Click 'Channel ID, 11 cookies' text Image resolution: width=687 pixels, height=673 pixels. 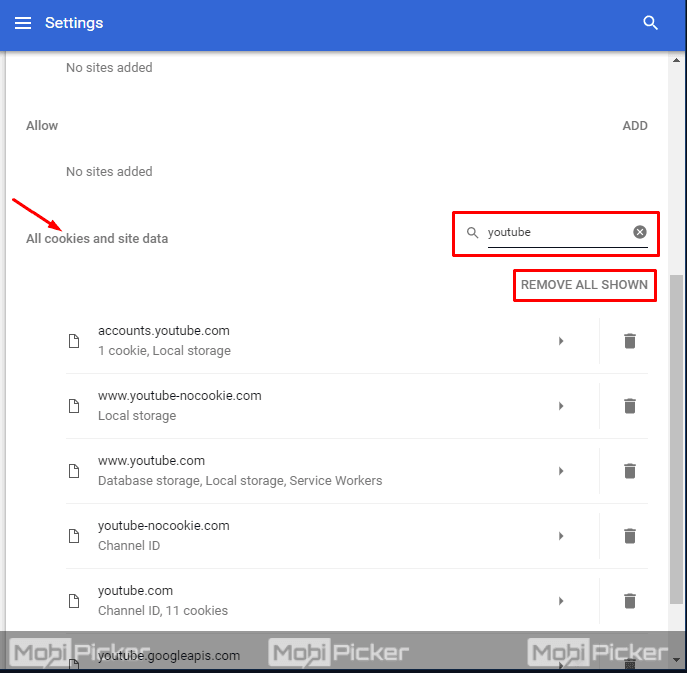click(x=163, y=610)
